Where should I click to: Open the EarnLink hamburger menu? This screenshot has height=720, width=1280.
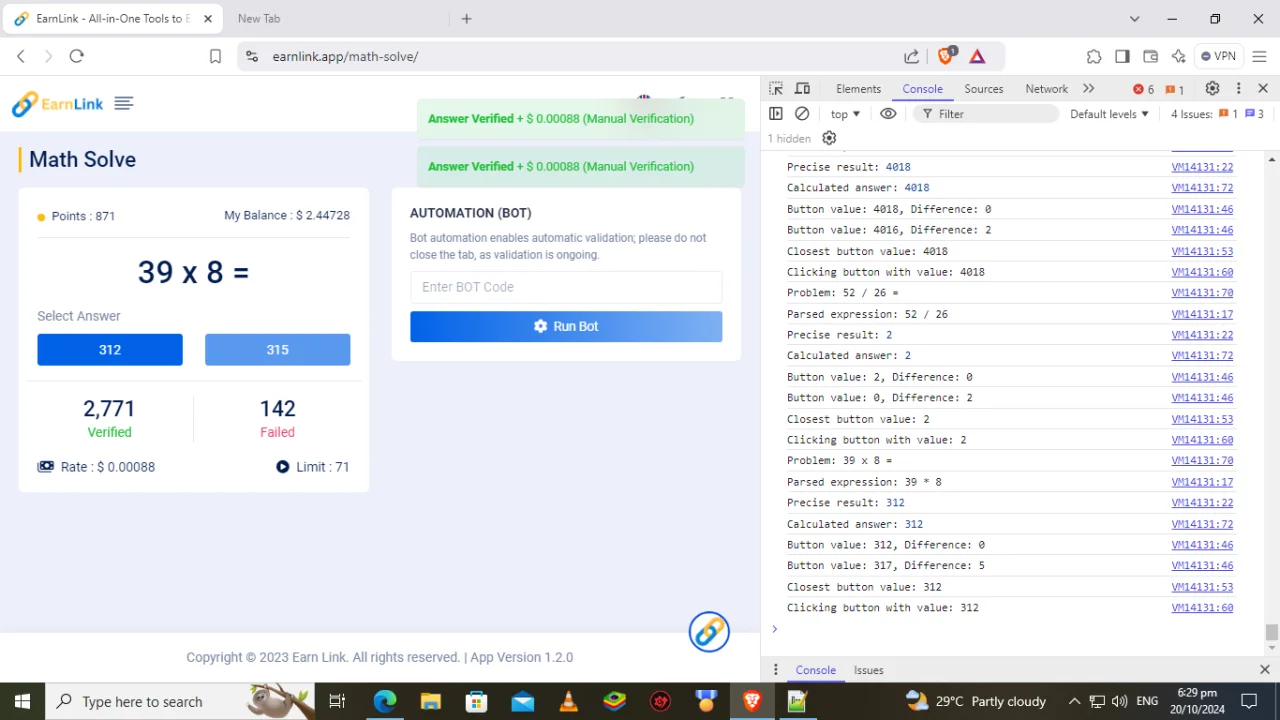point(124,103)
